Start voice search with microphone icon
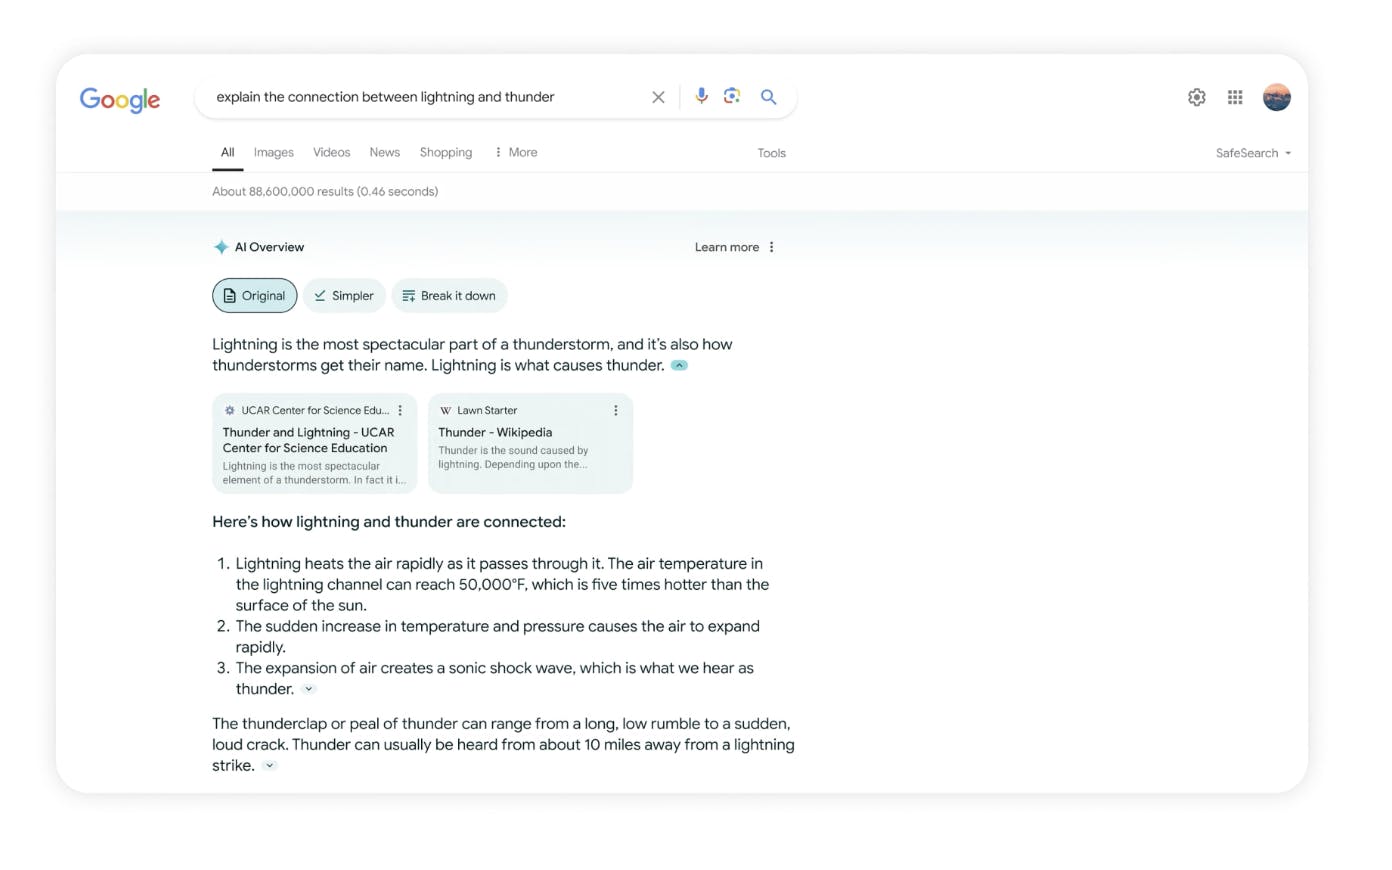 pyautogui.click(x=701, y=96)
